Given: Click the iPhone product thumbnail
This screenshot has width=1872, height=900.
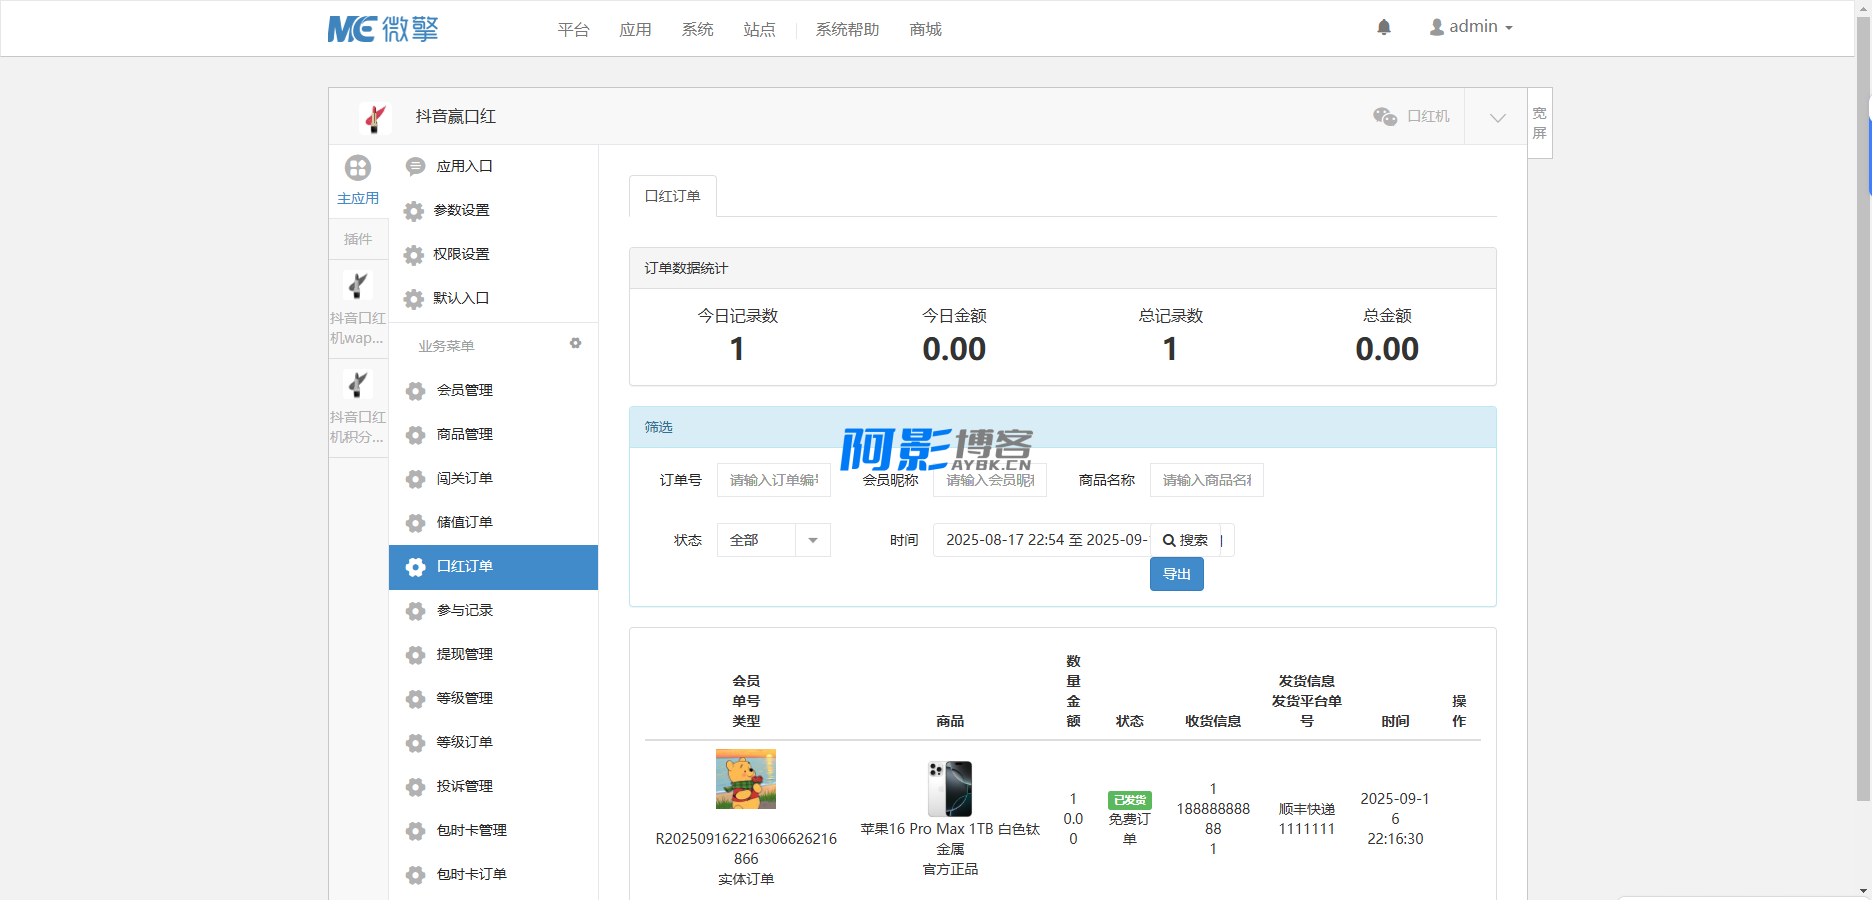Looking at the screenshot, I should tap(950, 788).
